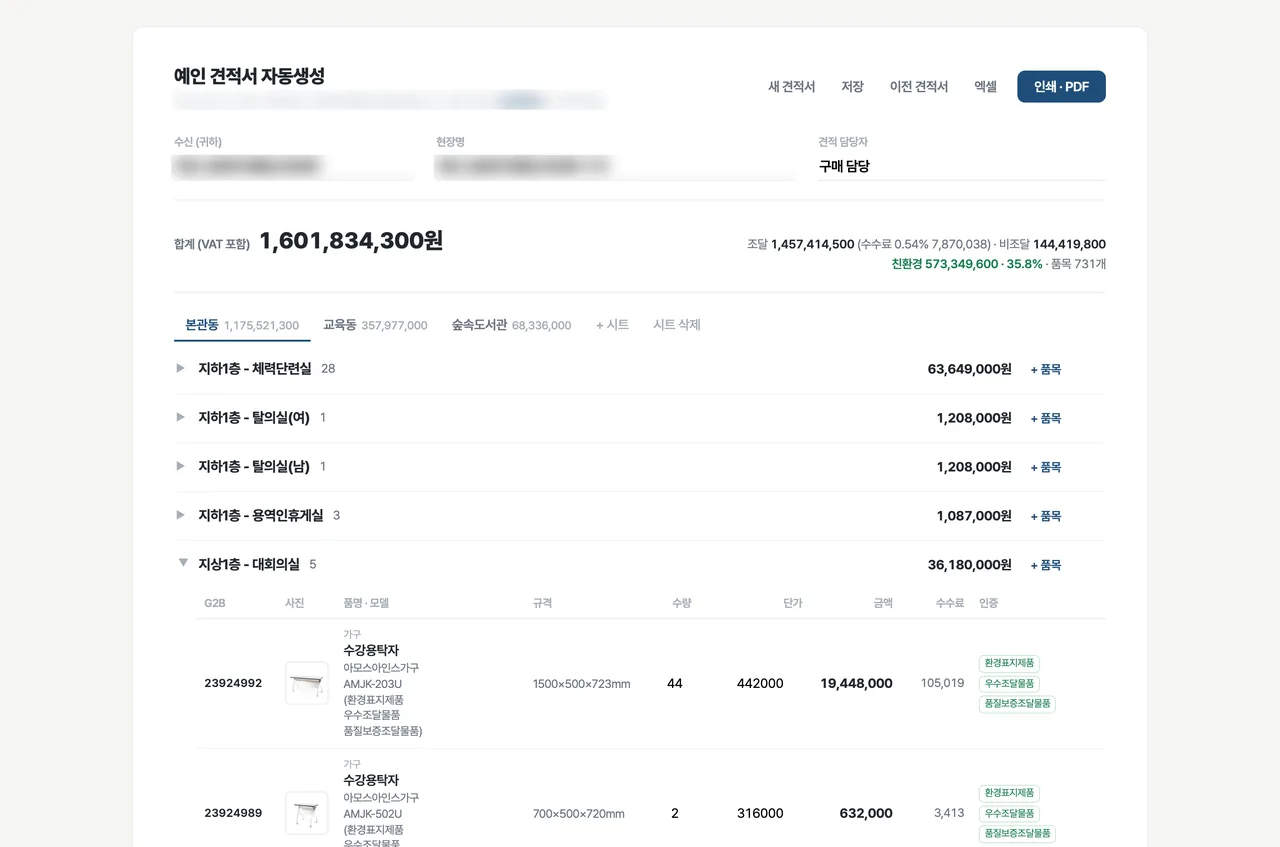Image resolution: width=1280 pixels, height=847 pixels.
Task: Add item to 탈의실(남) with + 품목
Action: click(1046, 467)
